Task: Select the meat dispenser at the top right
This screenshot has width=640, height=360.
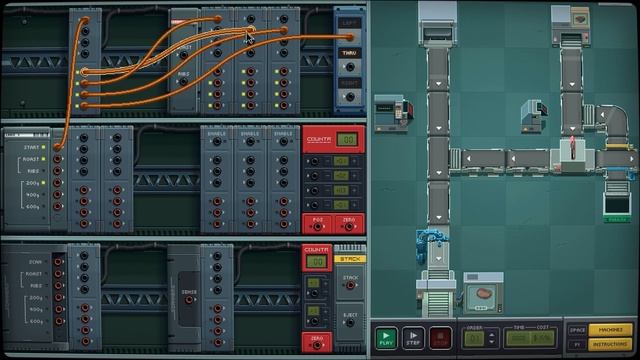Action: (x=571, y=25)
